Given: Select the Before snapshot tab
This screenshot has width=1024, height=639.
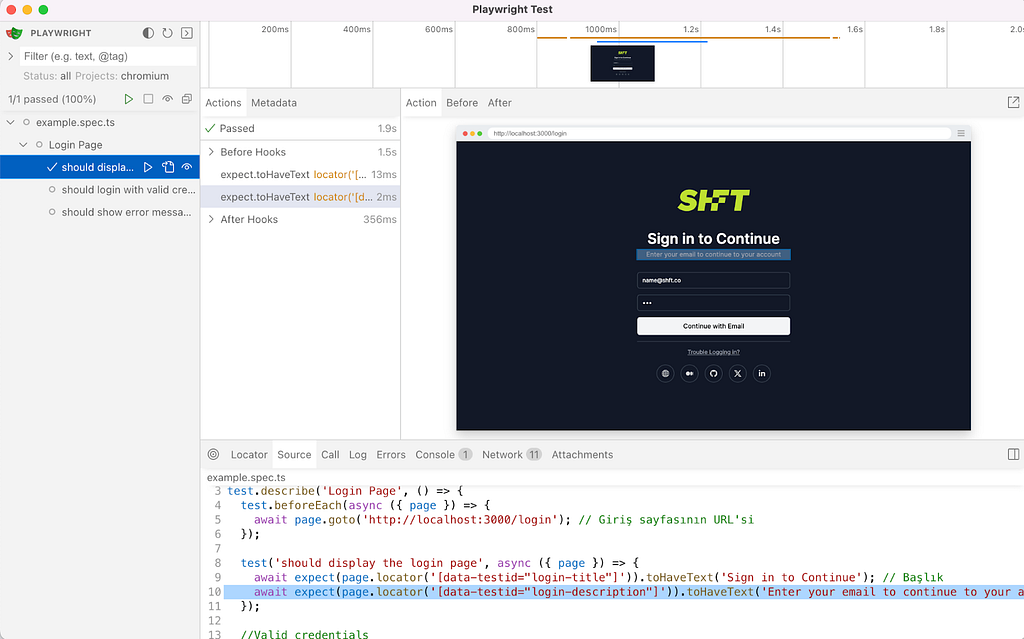Looking at the screenshot, I should [462, 103].
